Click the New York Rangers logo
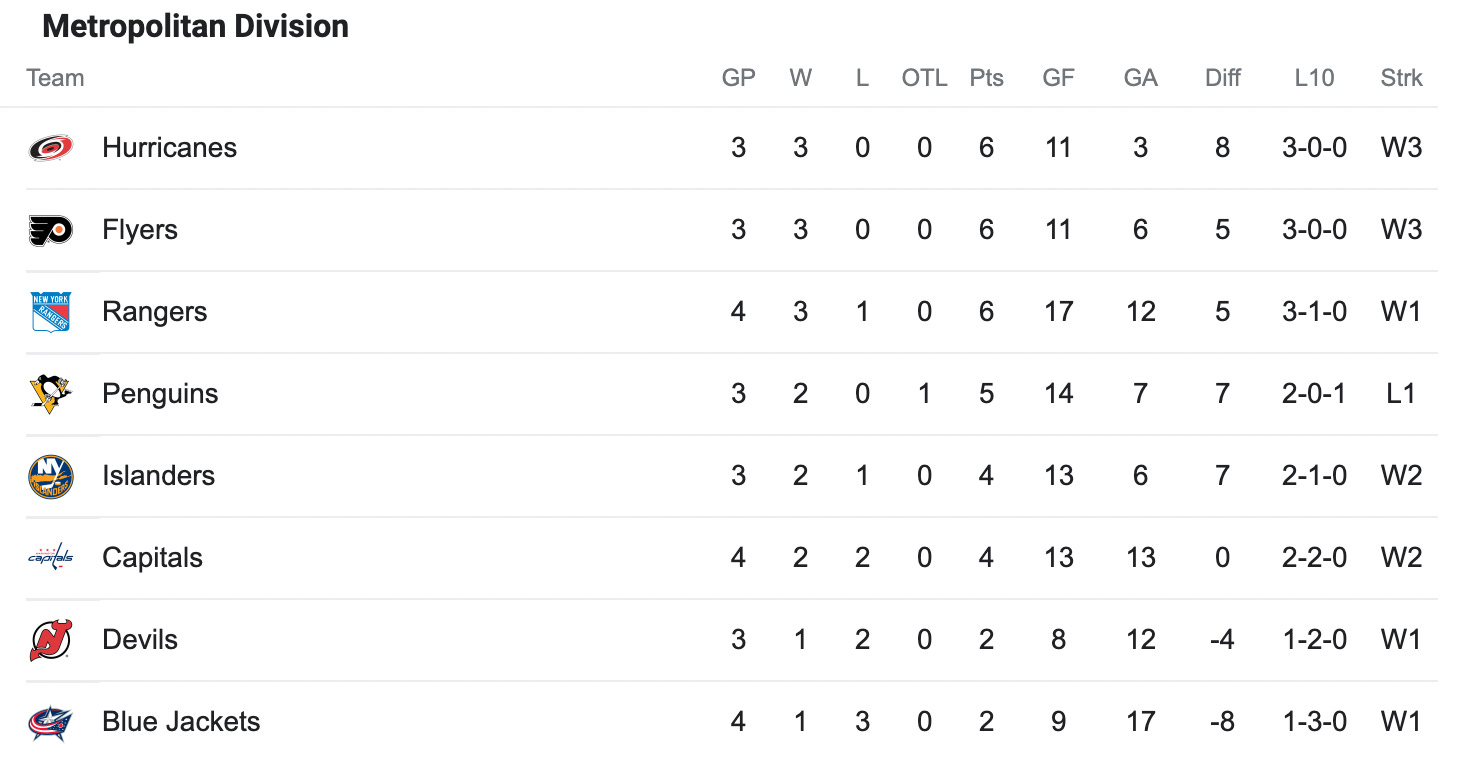The width and height of the screenshot is (1474, 766). pyautogui.click(x=51, y=312)
